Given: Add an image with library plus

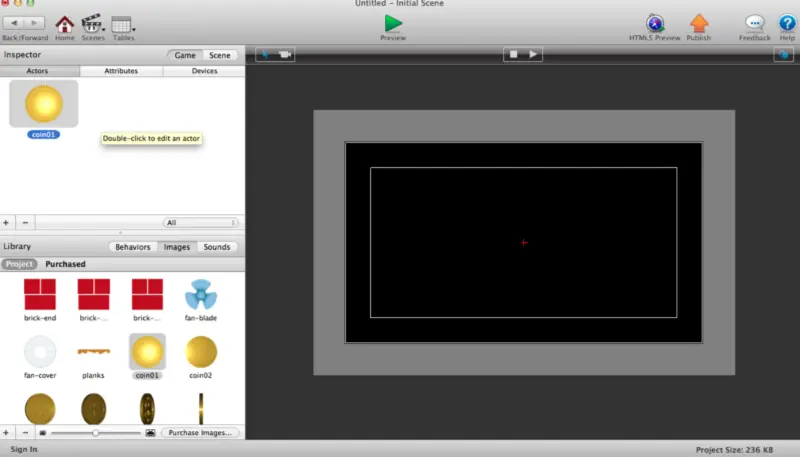Looking at the screenshot, I should 6,433.
